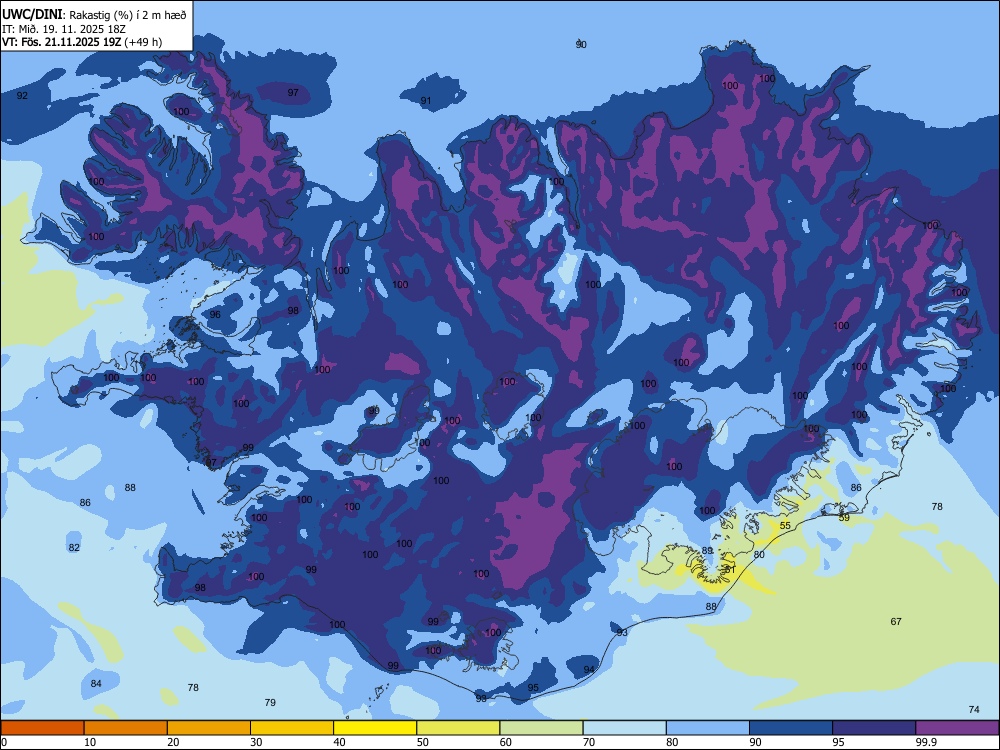1000x750 pixels.
Task: Click the 'VT: Fös. 21.11.2025 19Z (+49 h)' line
Action: pos(82,42)
